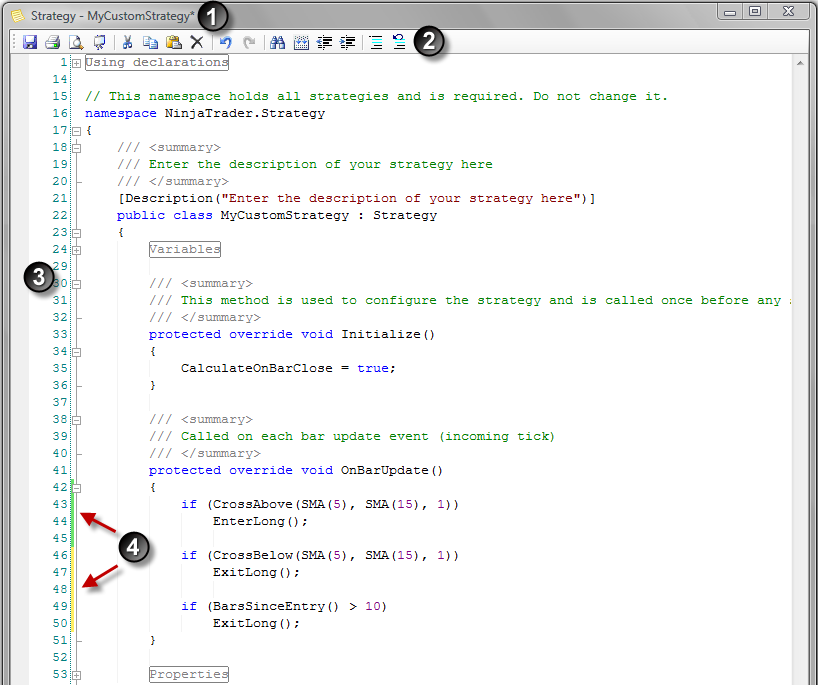Expand the Using declarations region
This screenshot has width=818, height=685.
coord(76,62)
